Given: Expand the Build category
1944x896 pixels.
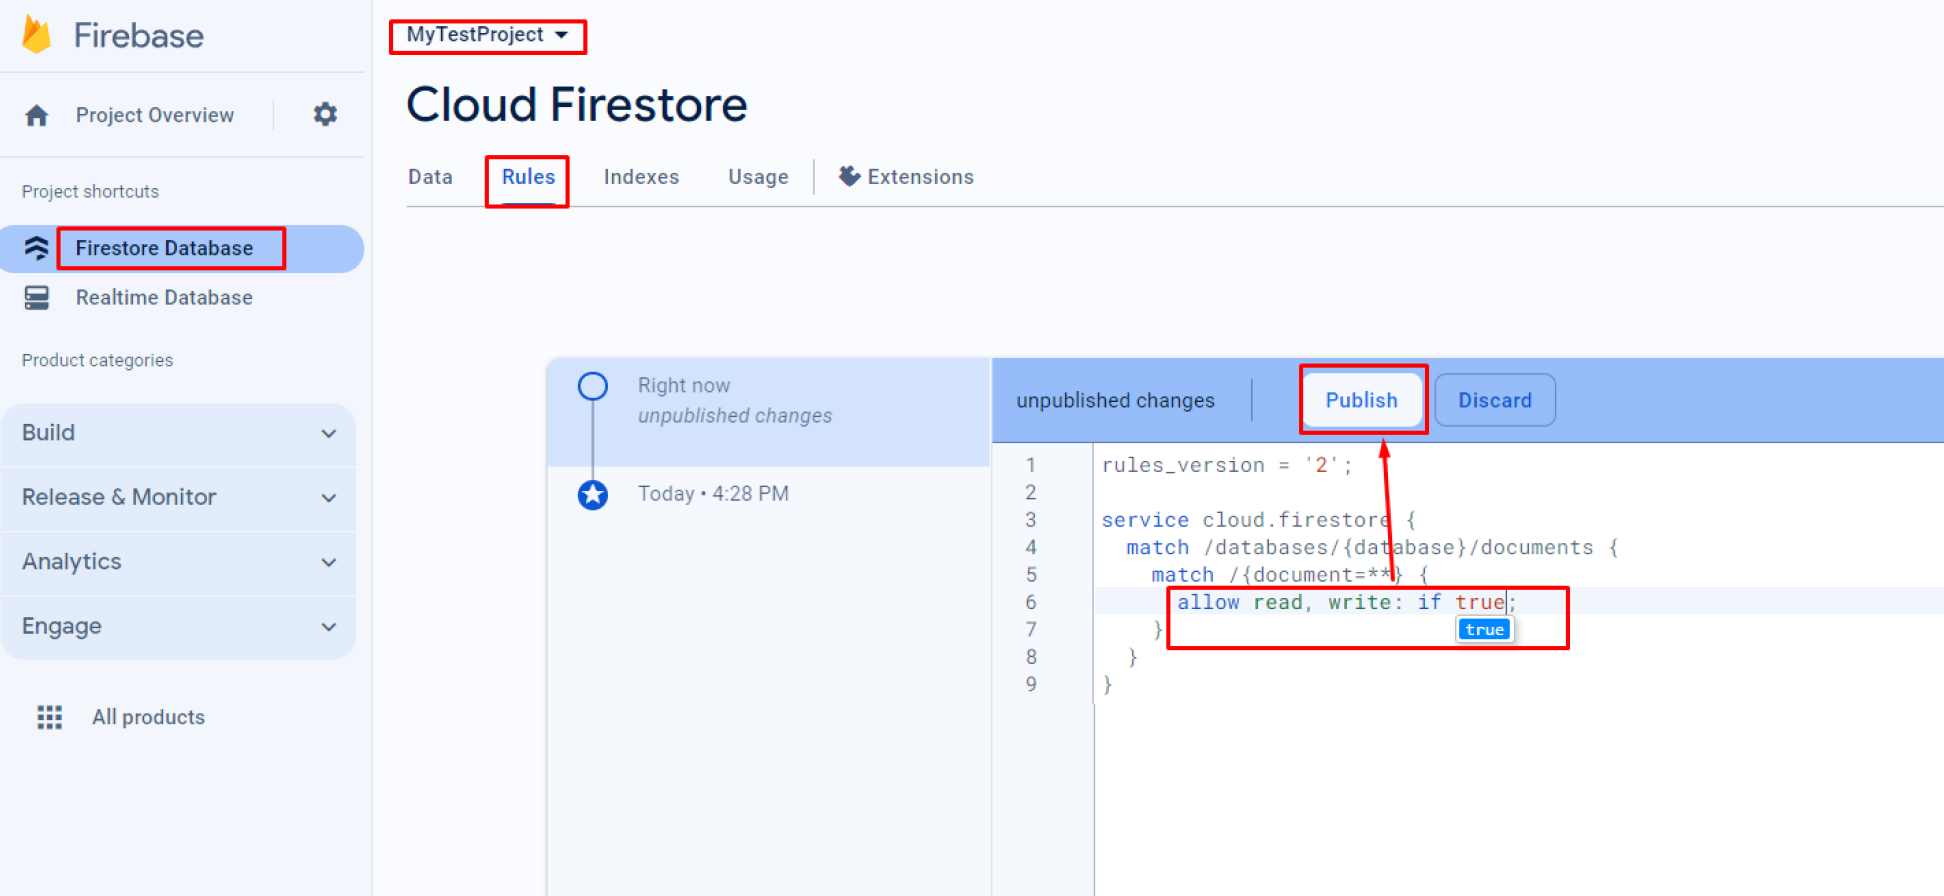Looking at the screenshot, I should tap(178, 433).
